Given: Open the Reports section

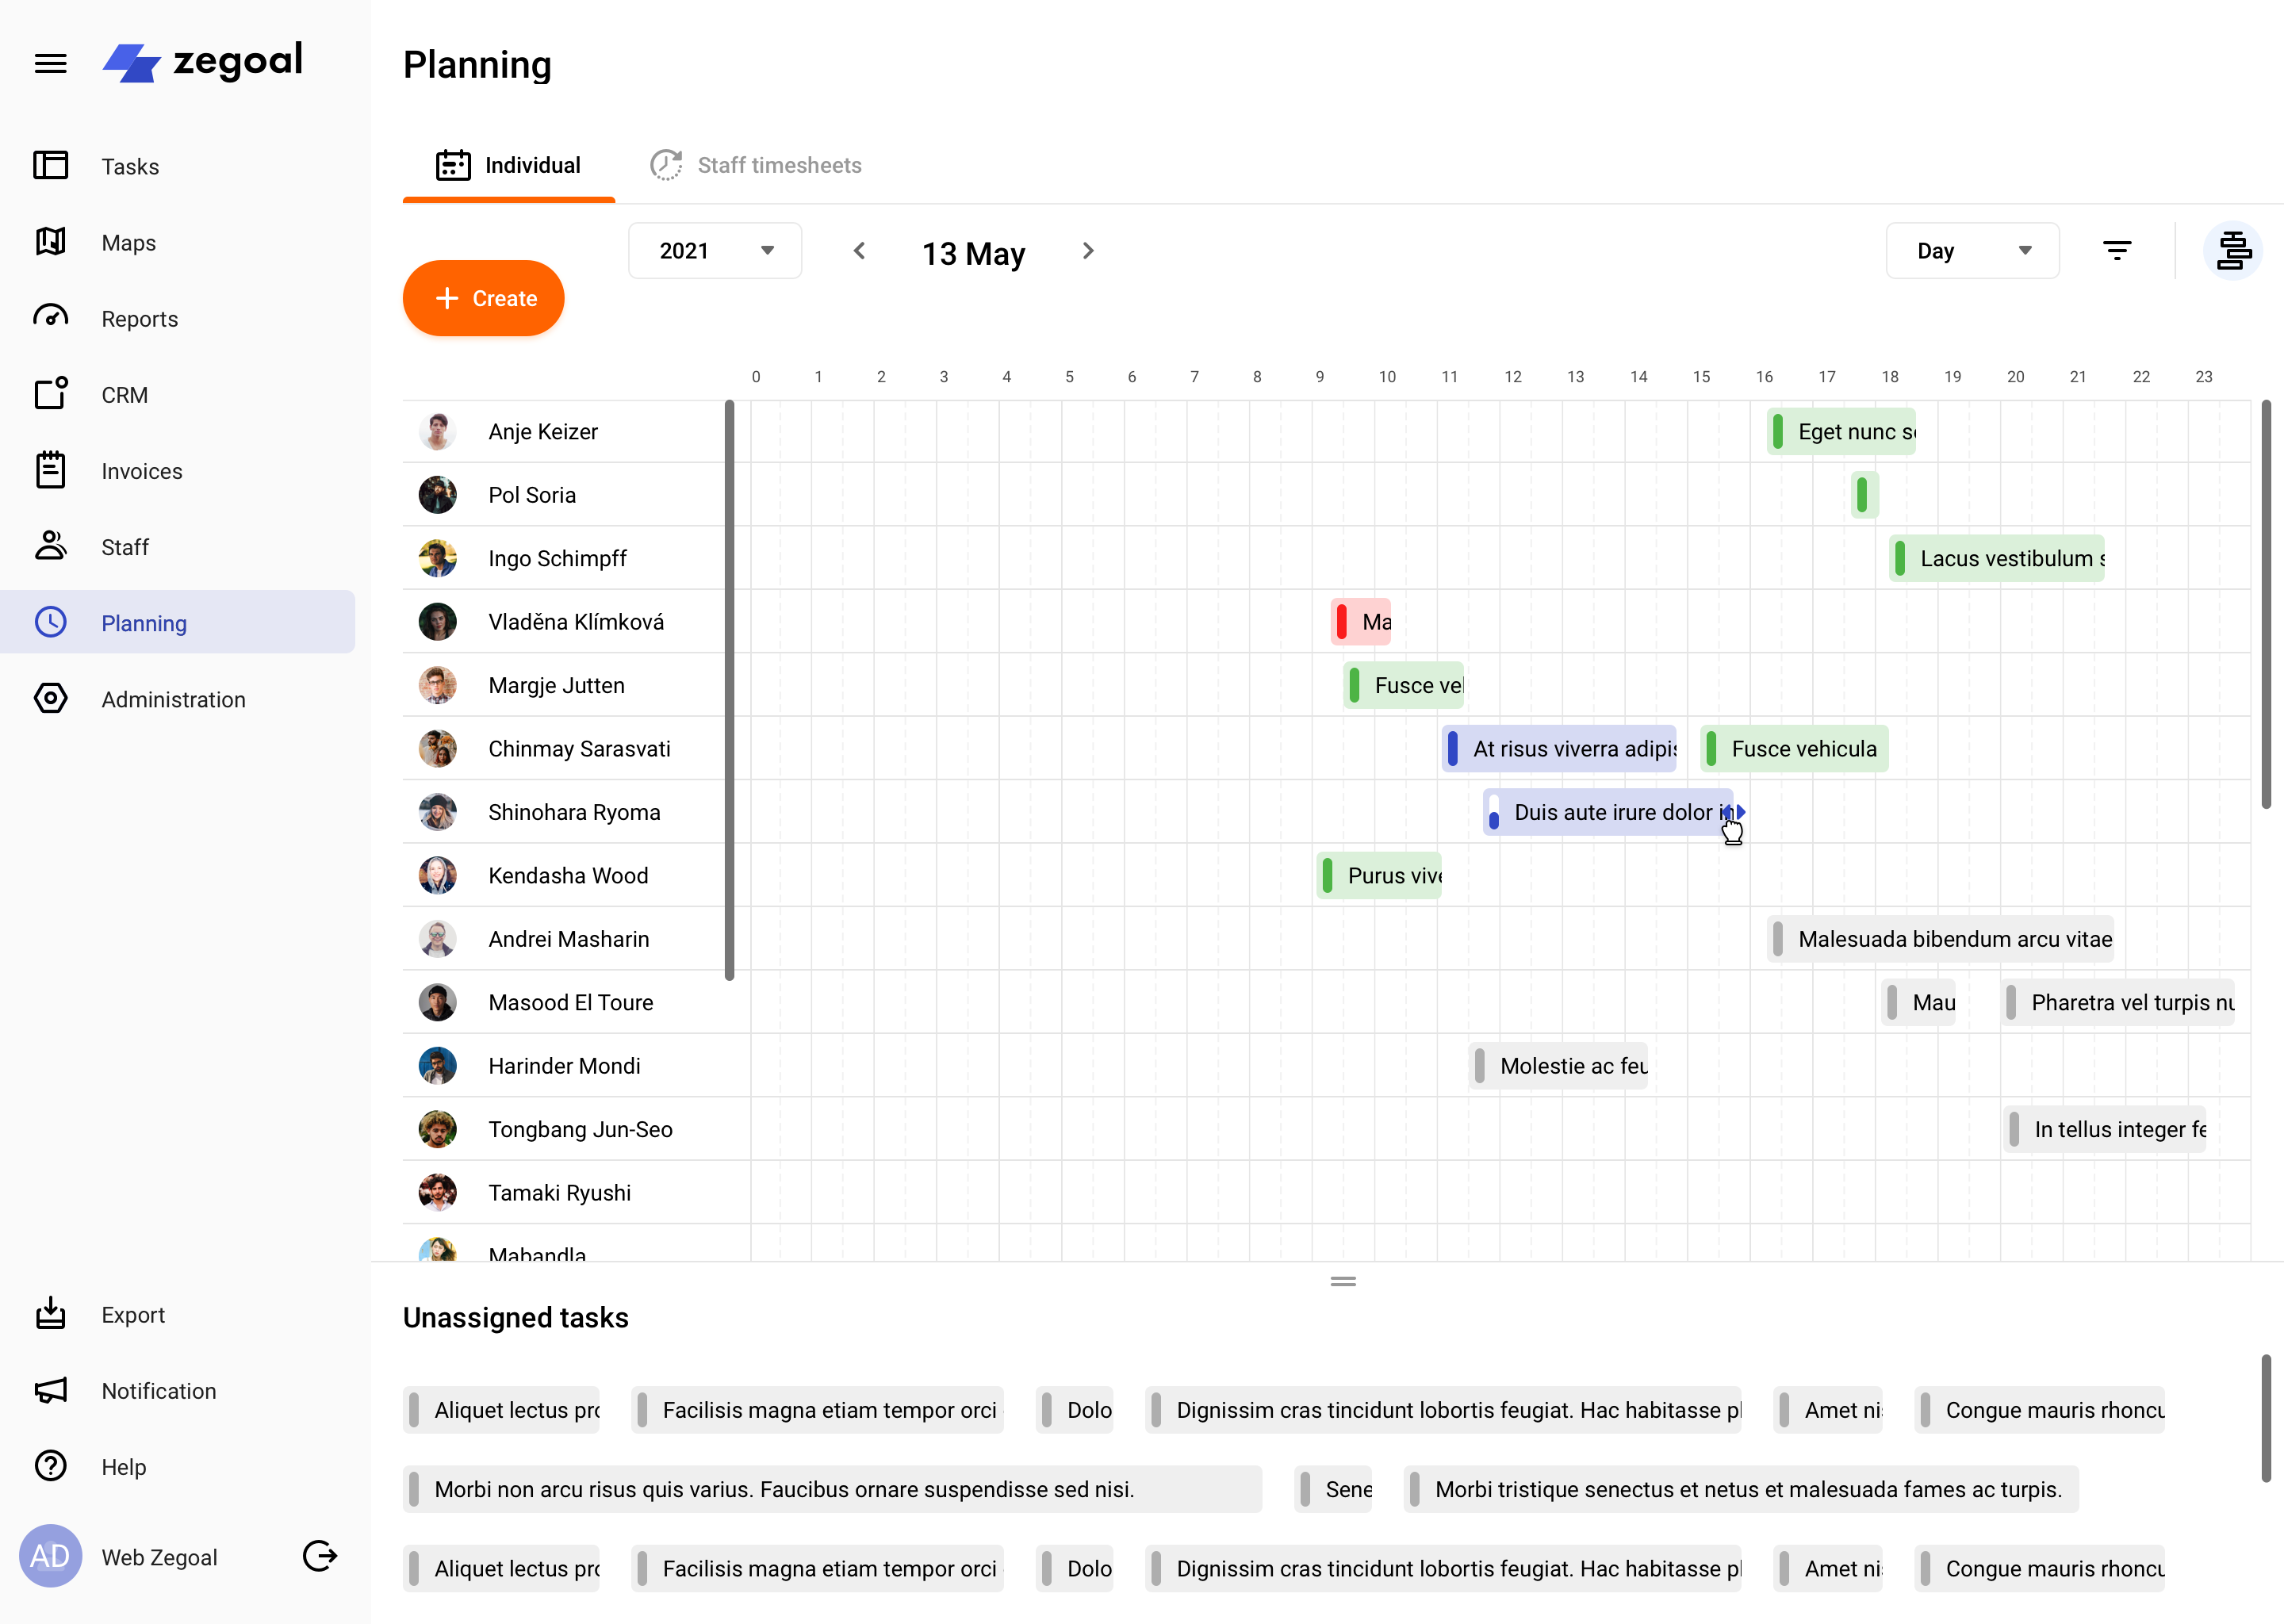Looking at the screenshot, I should pyautogui.click(x=139, y=318).
